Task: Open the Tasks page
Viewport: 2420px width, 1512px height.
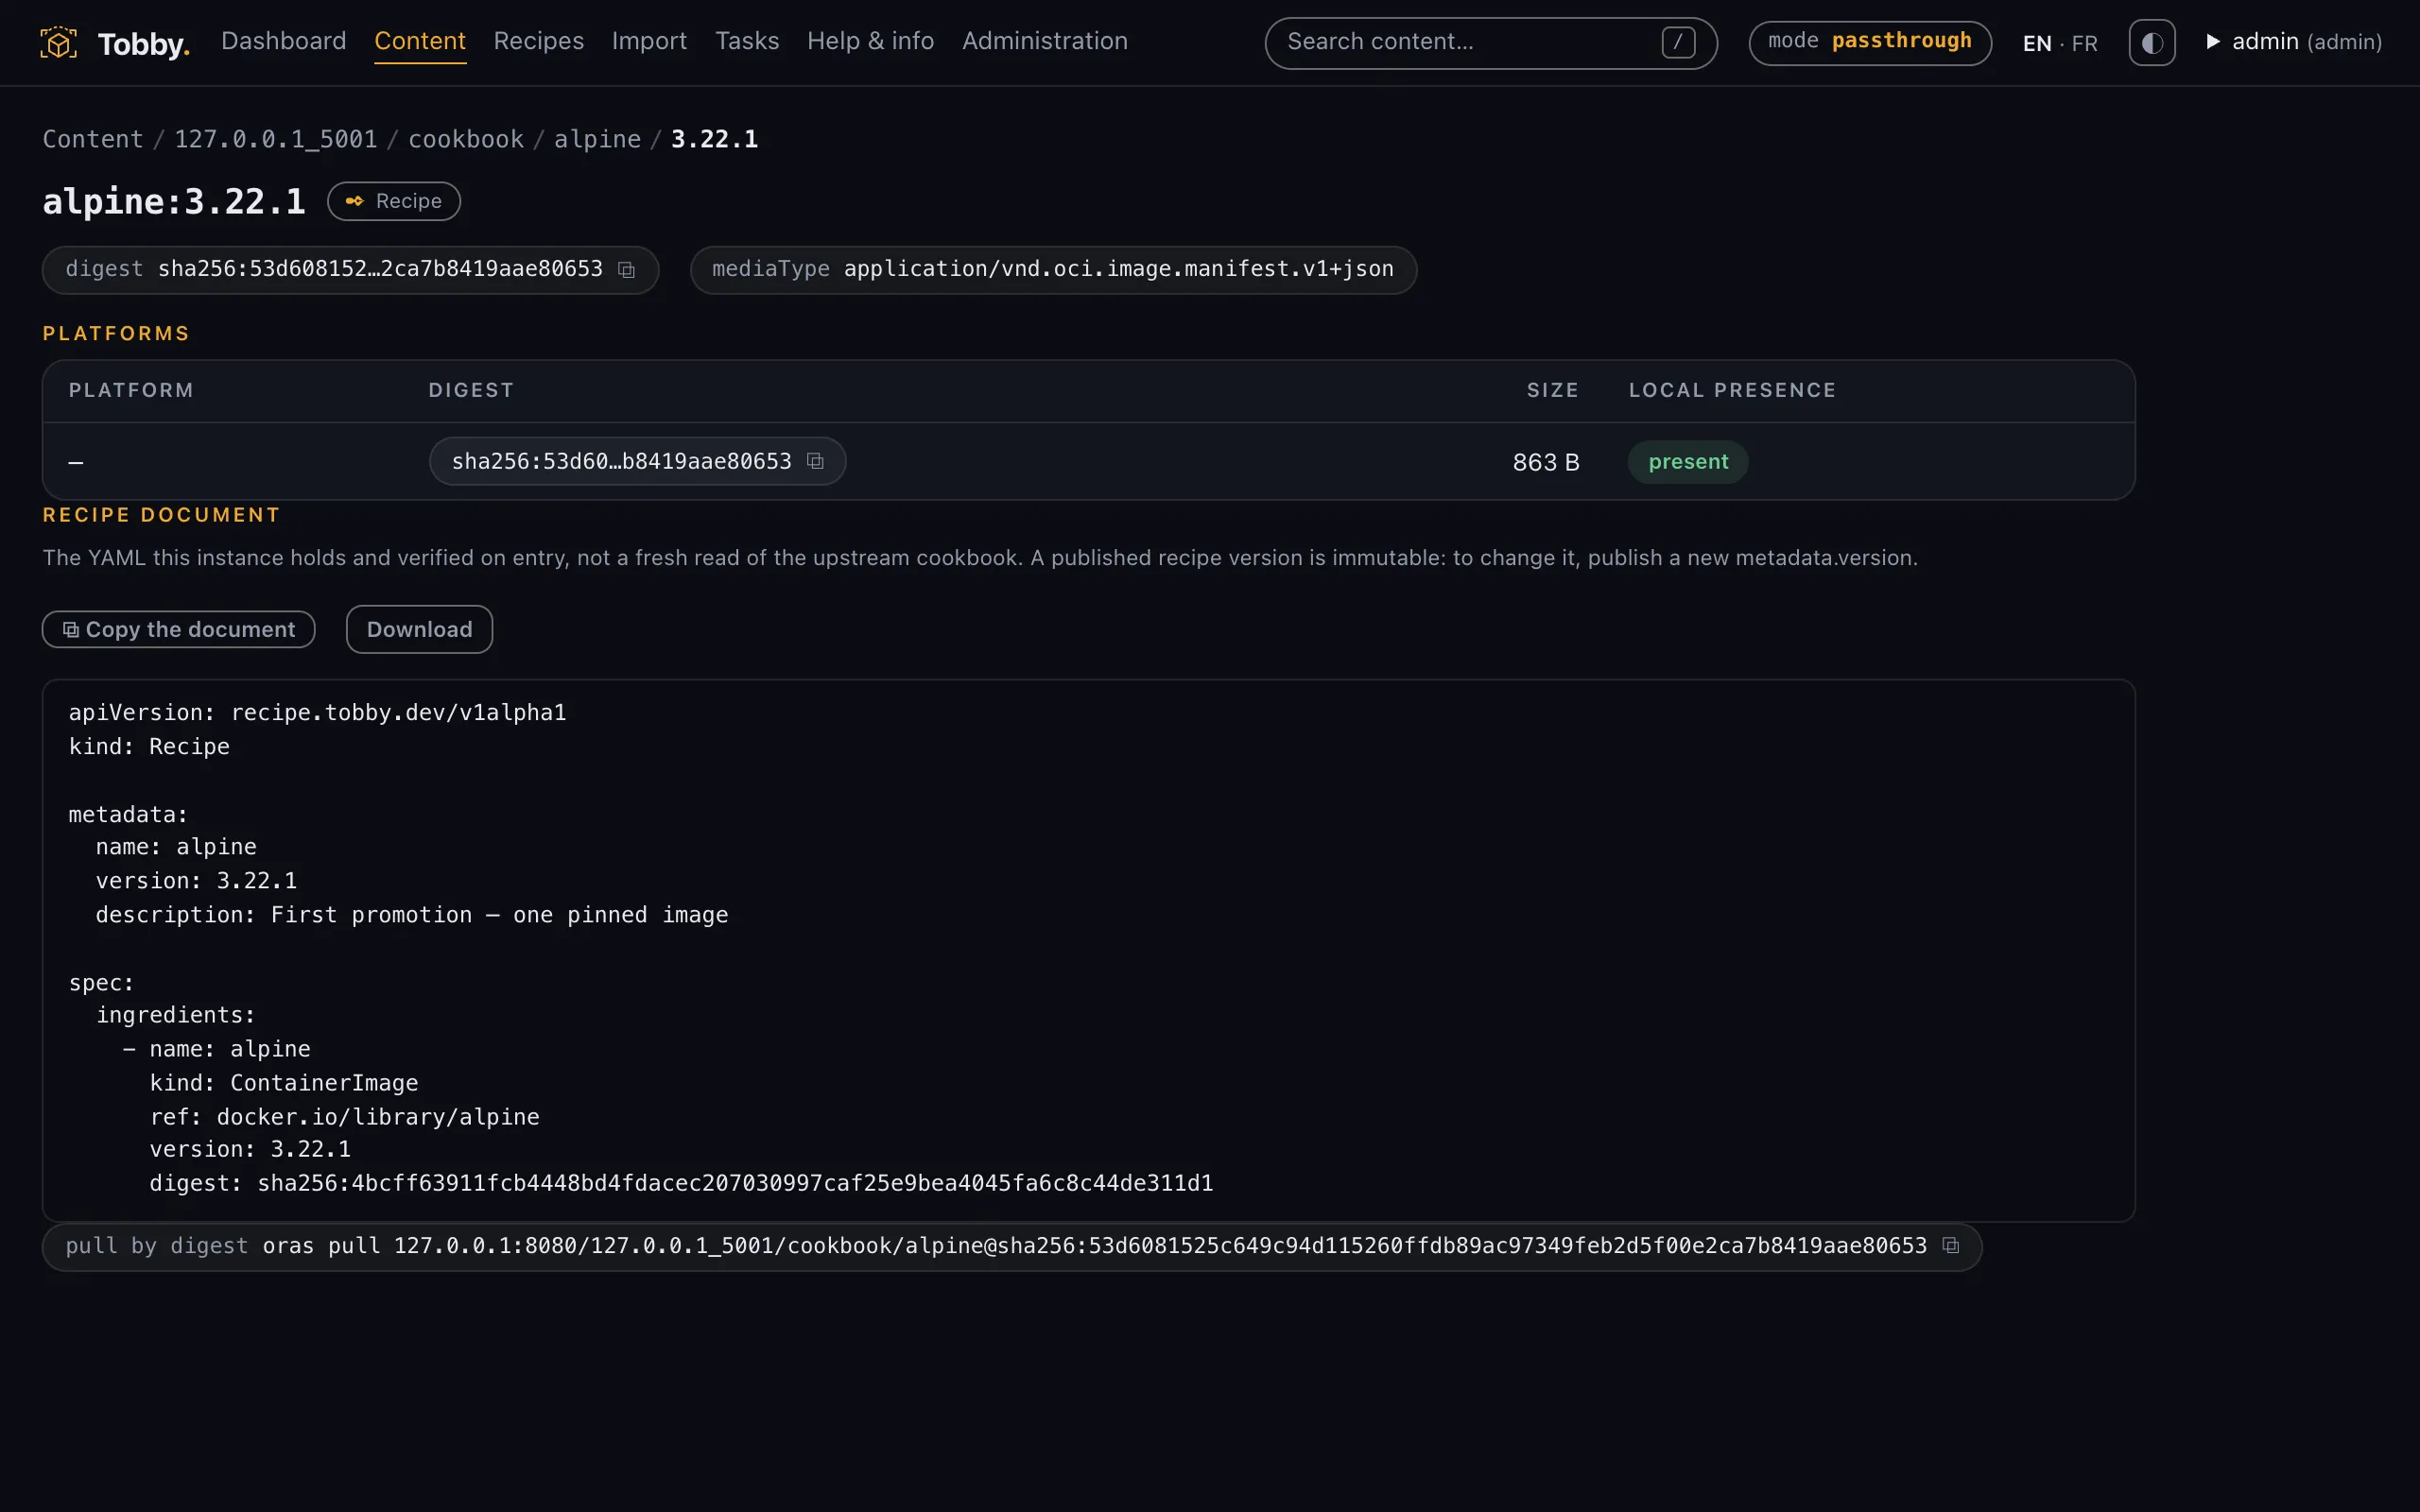Action: coord(747,41)
